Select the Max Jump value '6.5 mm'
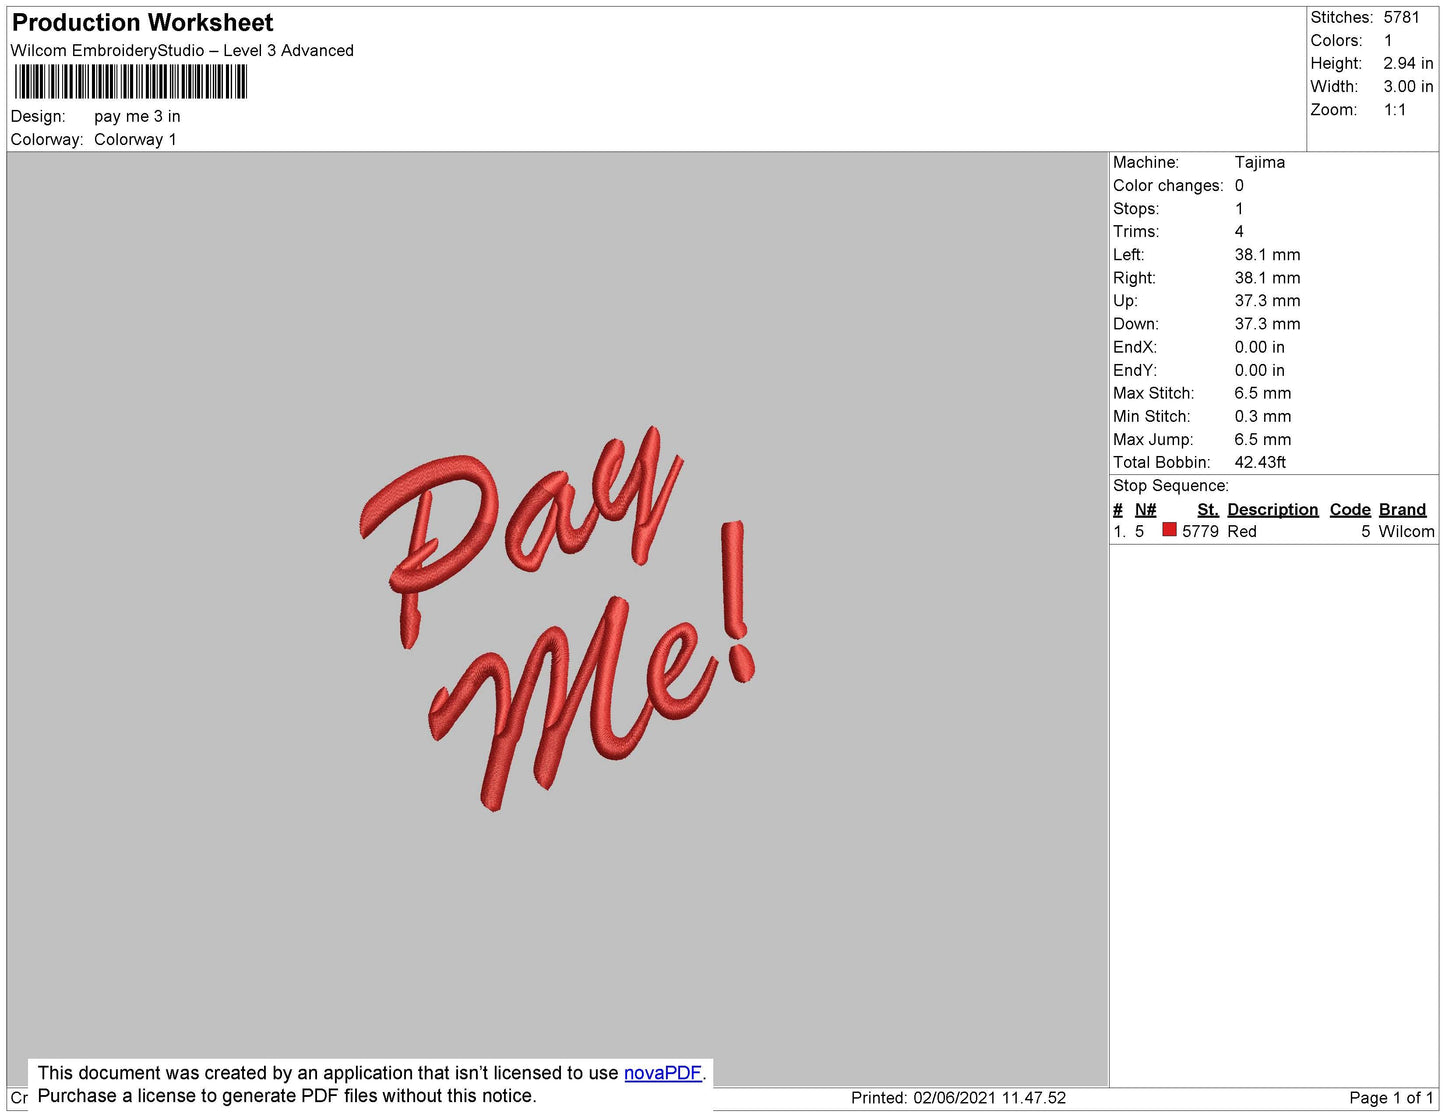Screen dimensions: 1445x1117 [x=1263, y=439]
